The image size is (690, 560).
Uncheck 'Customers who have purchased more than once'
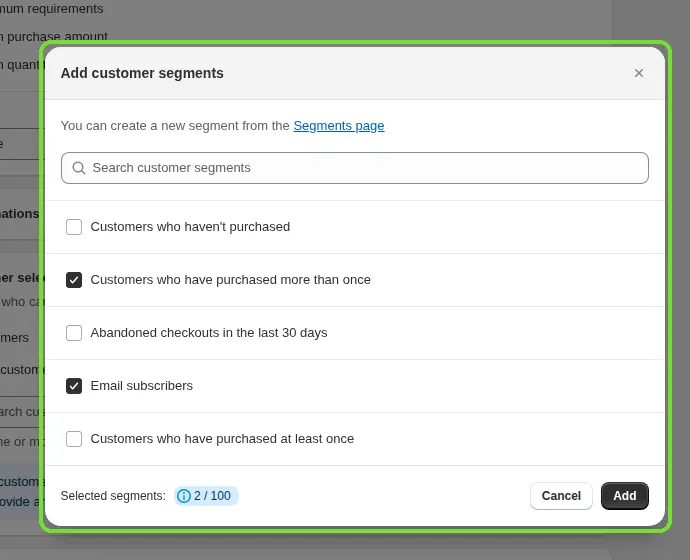coord(74,280)
